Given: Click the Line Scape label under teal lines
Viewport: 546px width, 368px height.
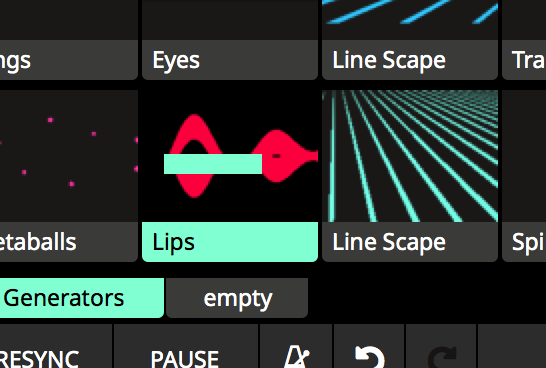Looking at the screenshot, I should pos(410,242).
